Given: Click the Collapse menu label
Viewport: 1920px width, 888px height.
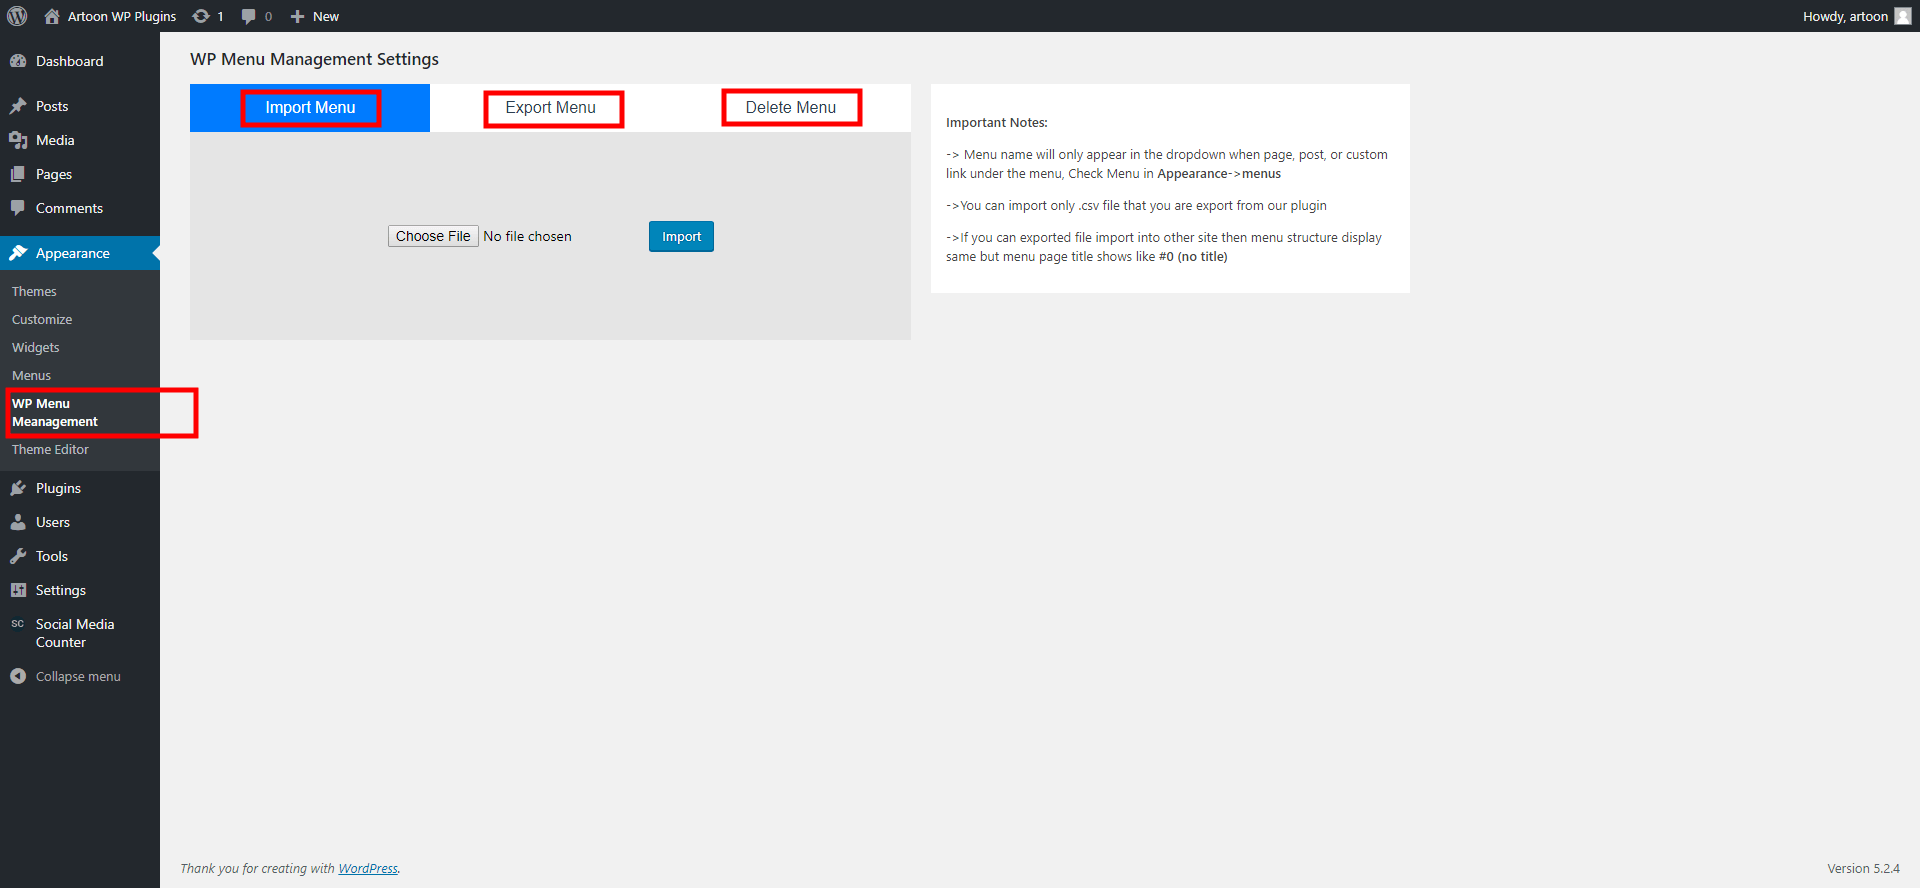Looking at the screenshot, I should pos(78,676).
